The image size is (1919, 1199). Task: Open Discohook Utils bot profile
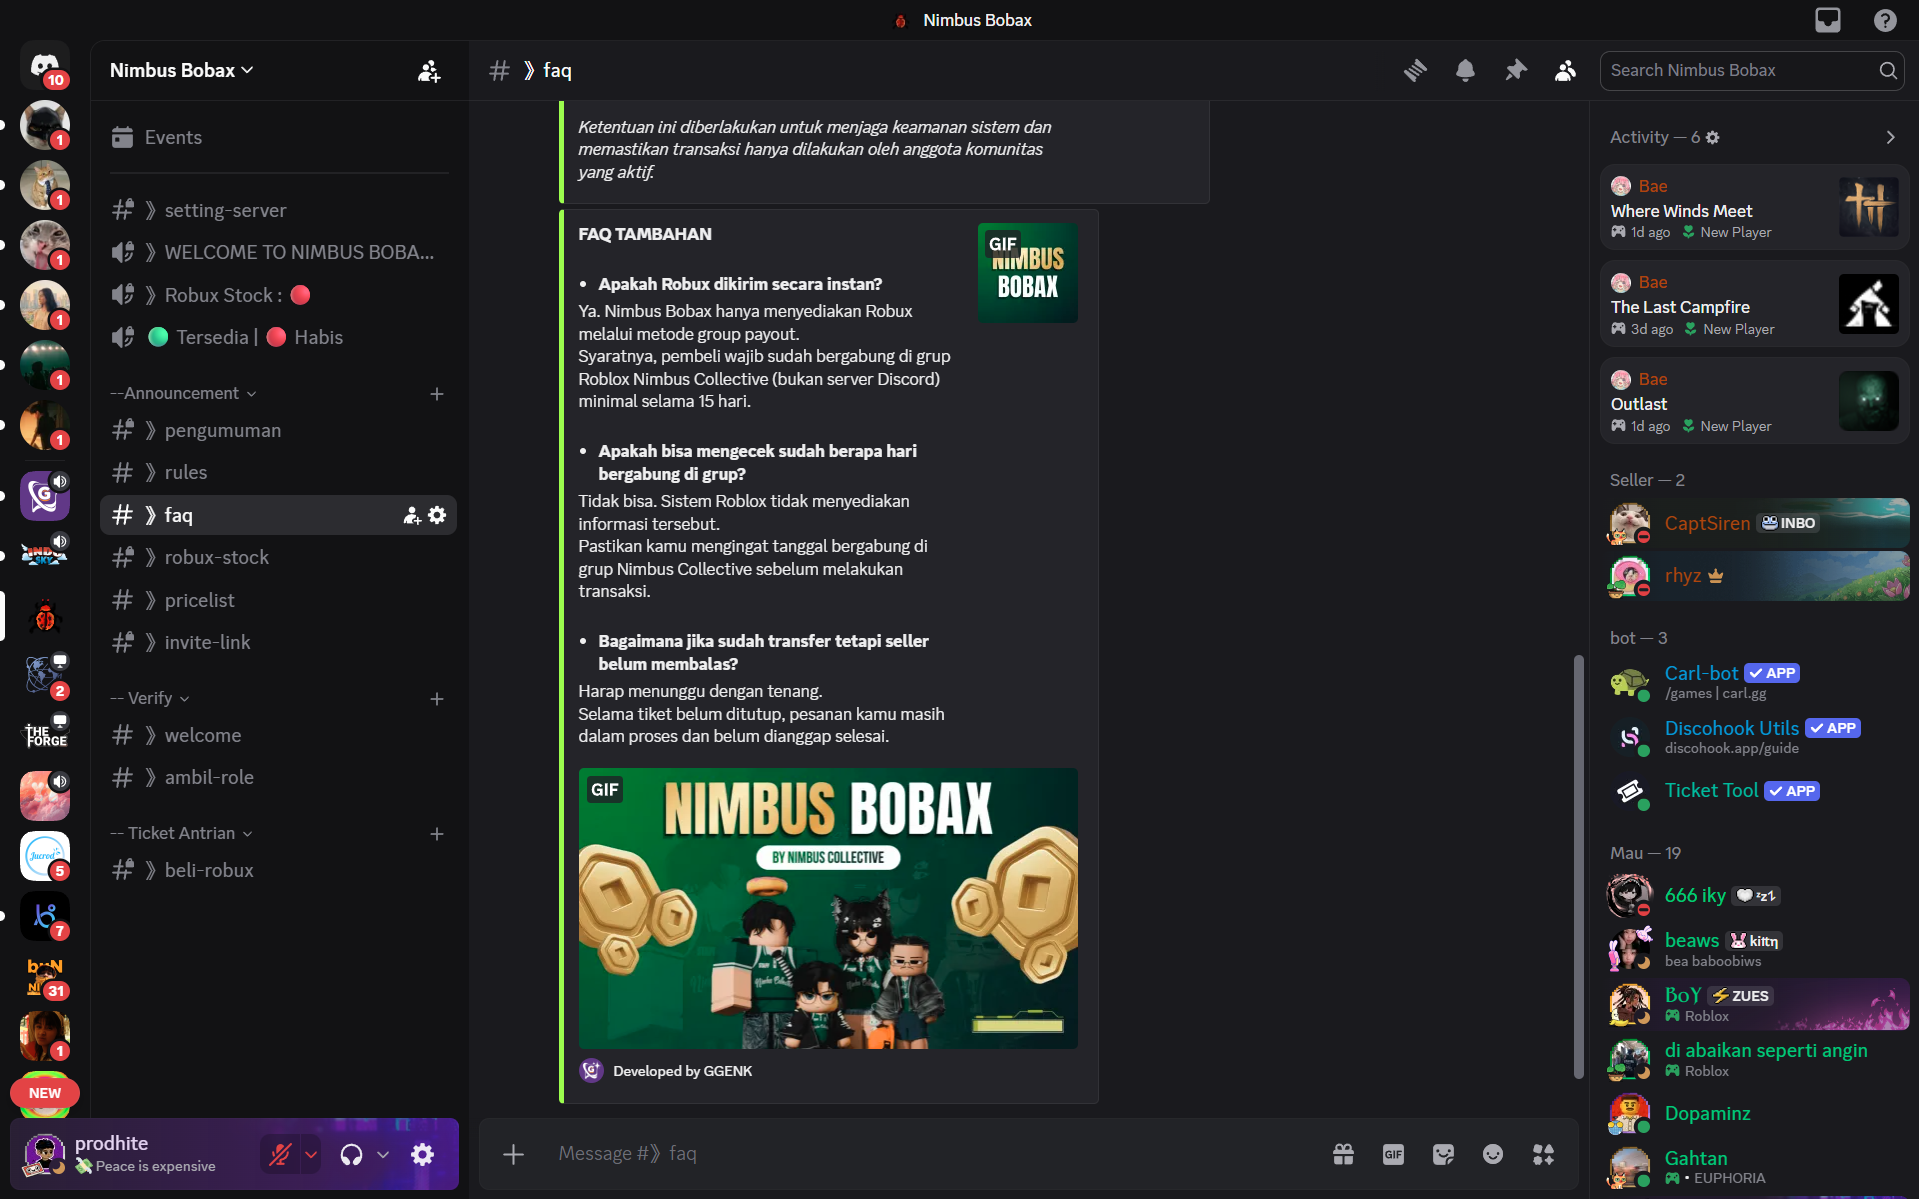click(x=1755, y=737)
